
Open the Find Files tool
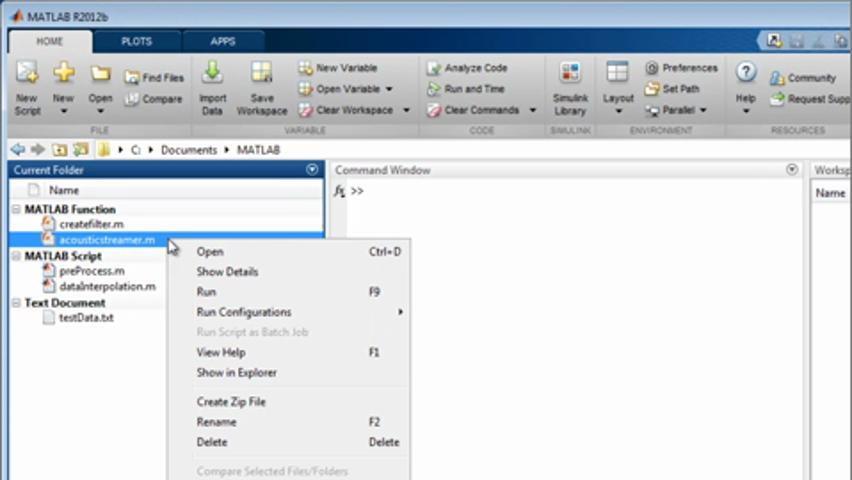154,78
